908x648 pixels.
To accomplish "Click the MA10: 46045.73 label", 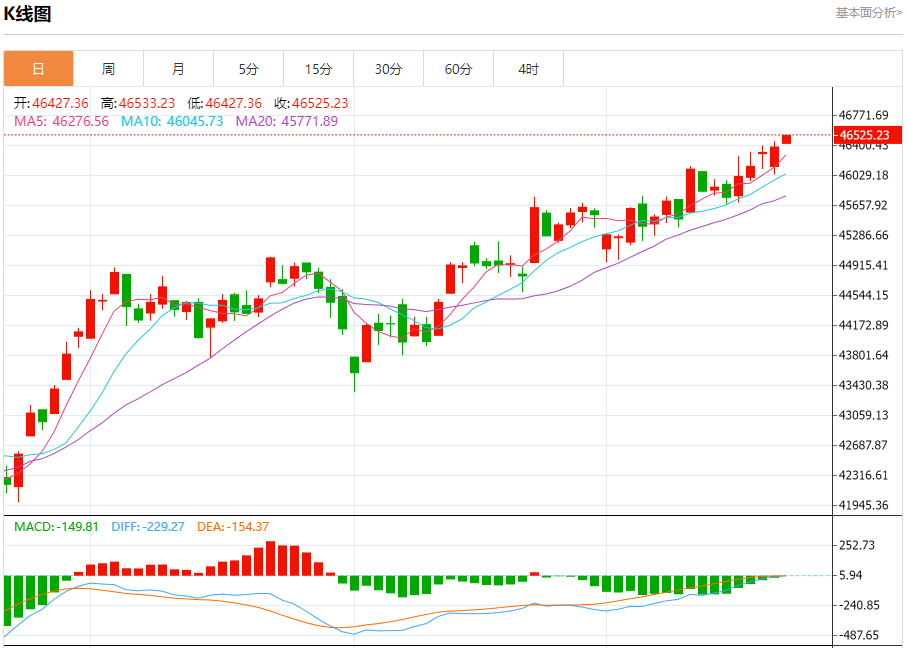I will (x=172, y=121).
